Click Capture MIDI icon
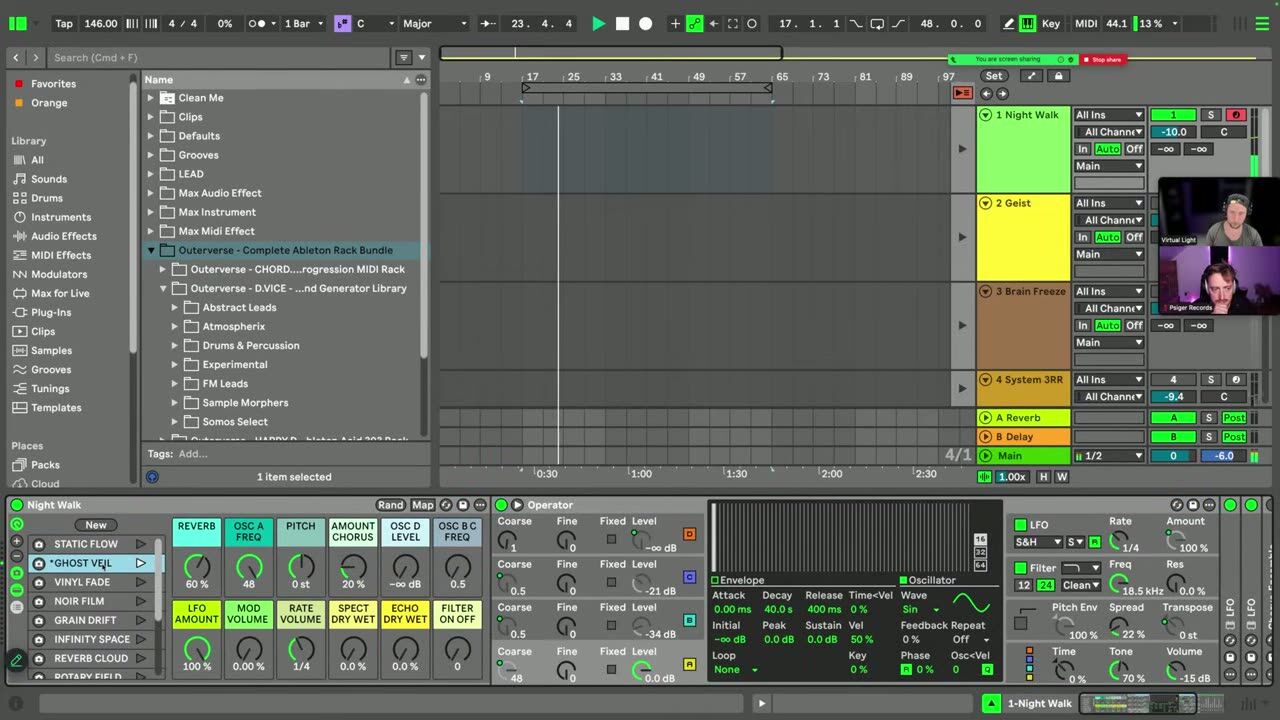This screenshot has width=1280, height=720. coord(733,23)
